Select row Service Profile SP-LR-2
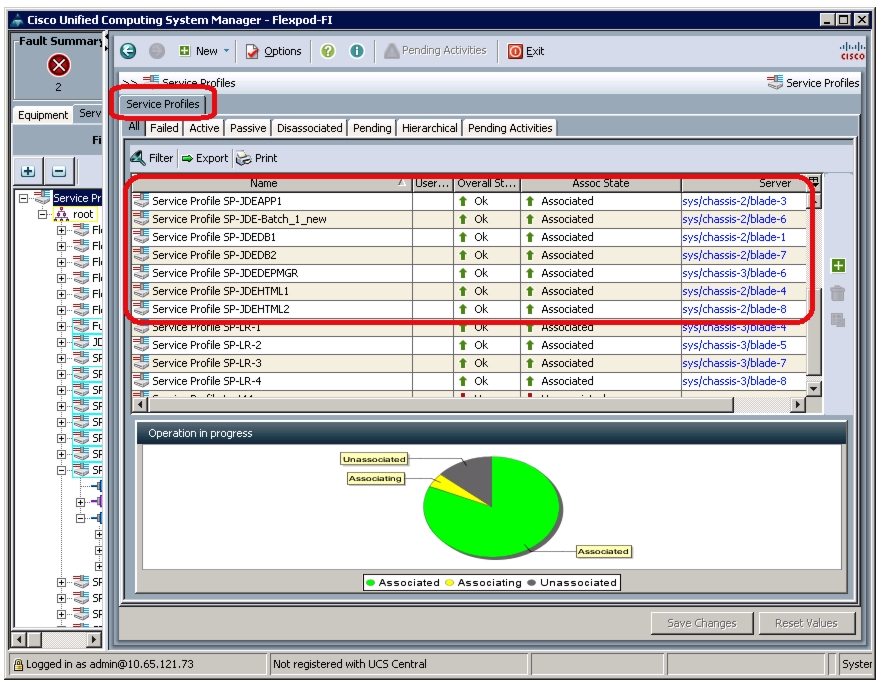 point(469,345)
